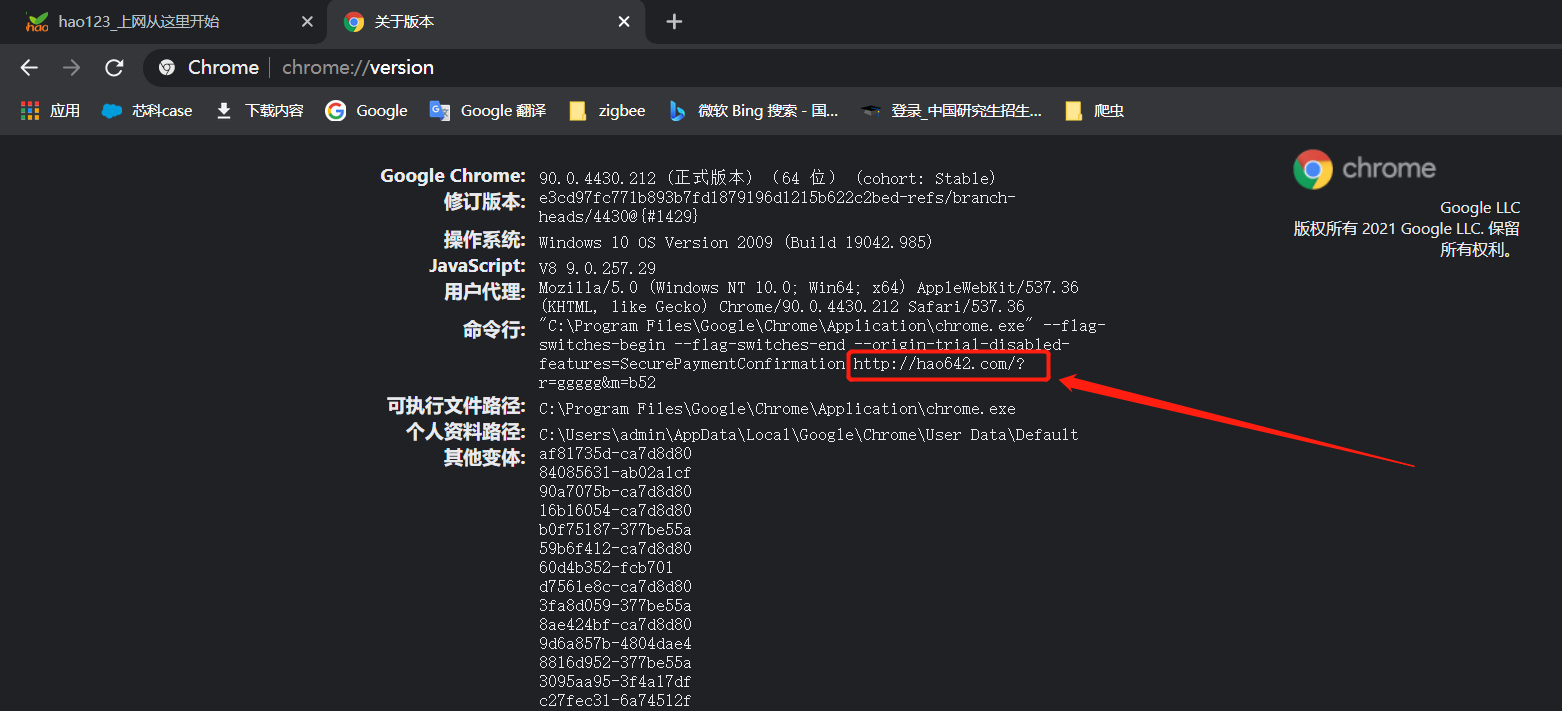Screen dimensions: 1562x711
Task: Open the 下载内容 bookmark
Action: pyautogui.click(x=260, y=110)
